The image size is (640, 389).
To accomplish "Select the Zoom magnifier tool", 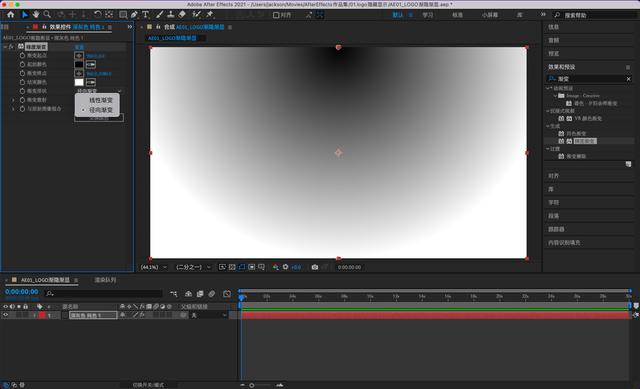I will tap(47, 15).
